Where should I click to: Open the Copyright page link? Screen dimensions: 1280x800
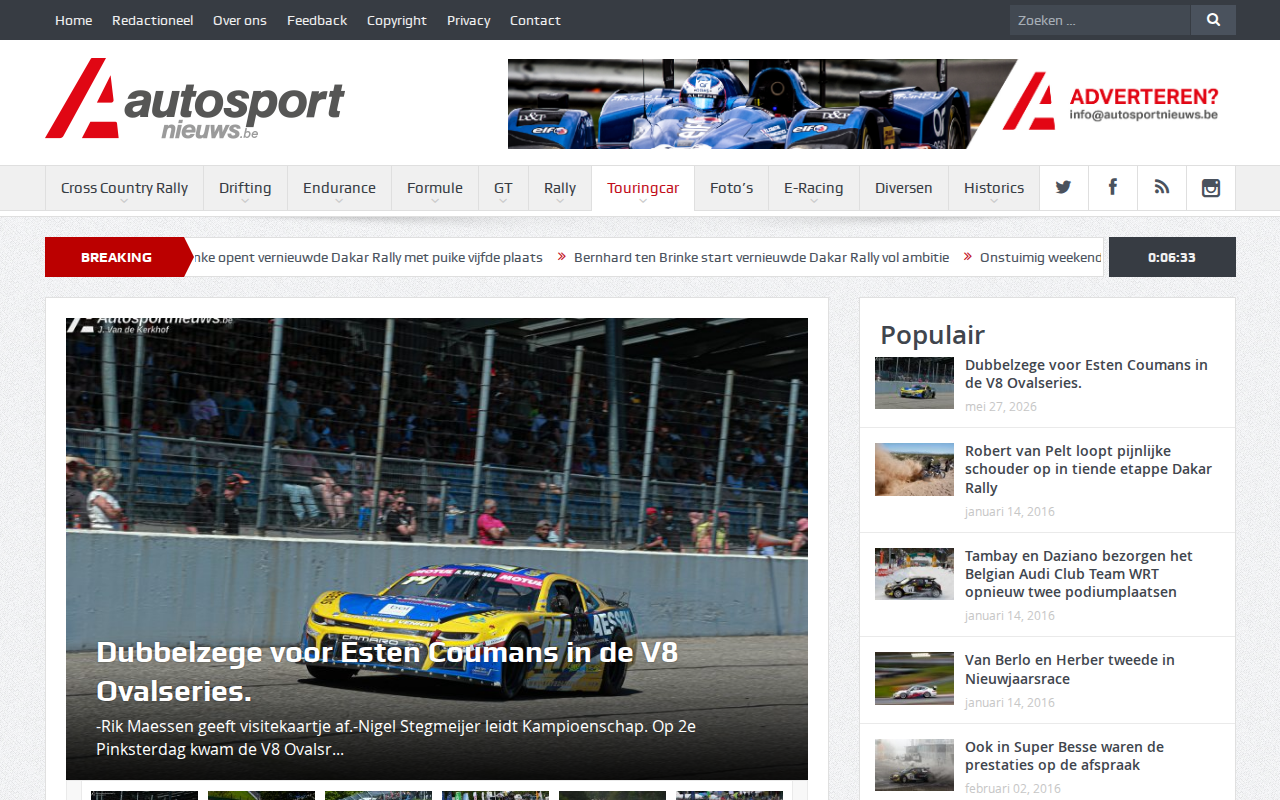(396, 20)
